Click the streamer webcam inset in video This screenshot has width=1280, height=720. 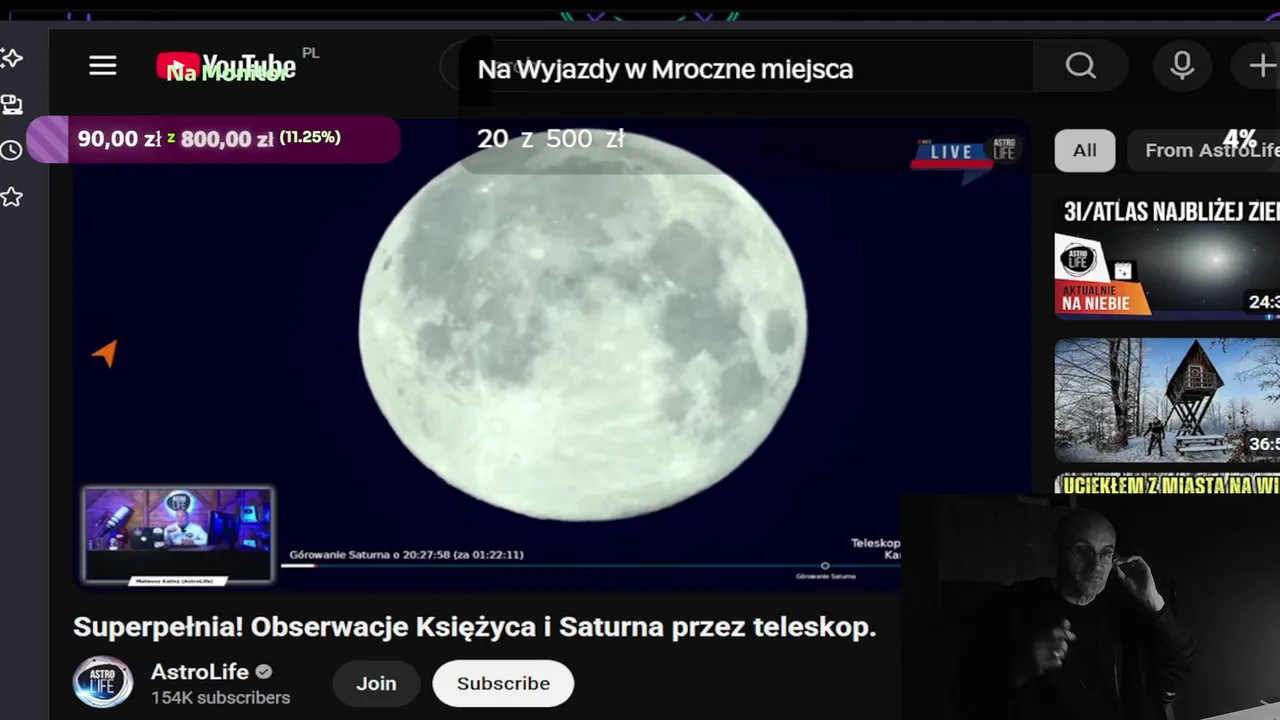pos(178,536)
